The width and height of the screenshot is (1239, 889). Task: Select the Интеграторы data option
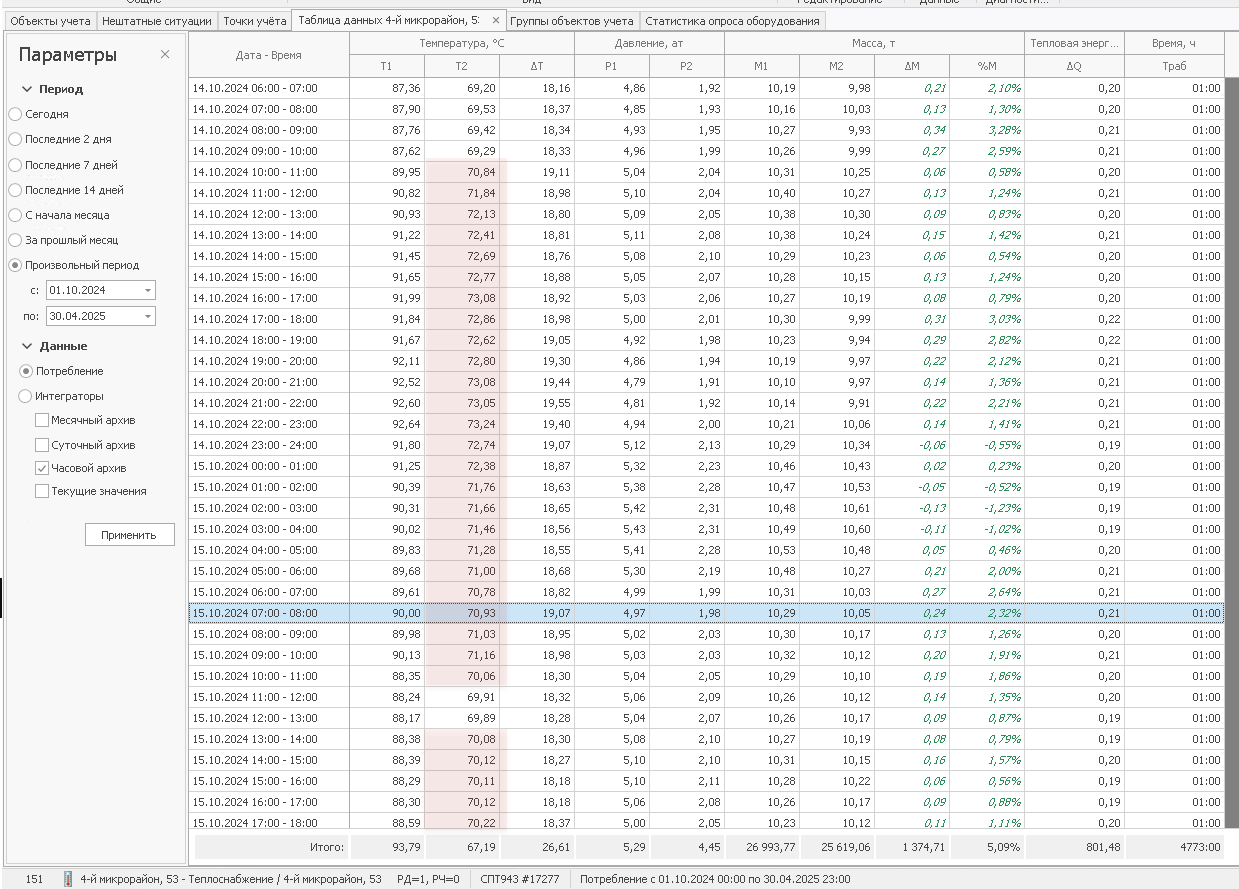click(x=26, y=396)
